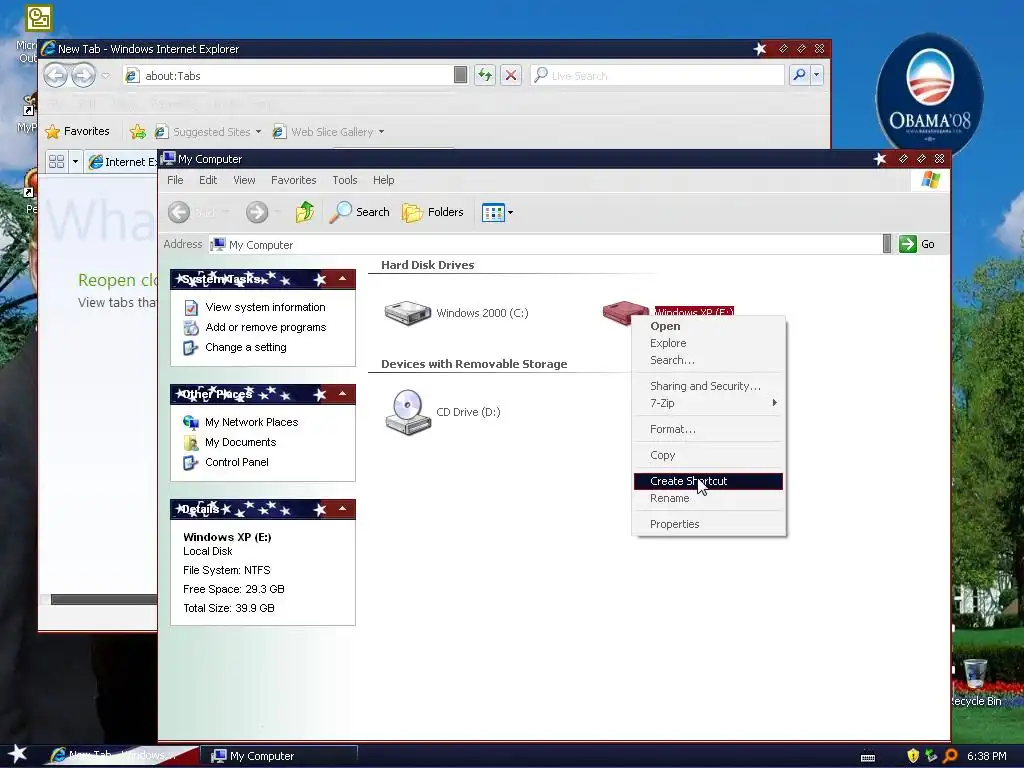Viewport: 1024px width, 768px height.
Task: Click security shield tray icon
Action: [913, 756]
